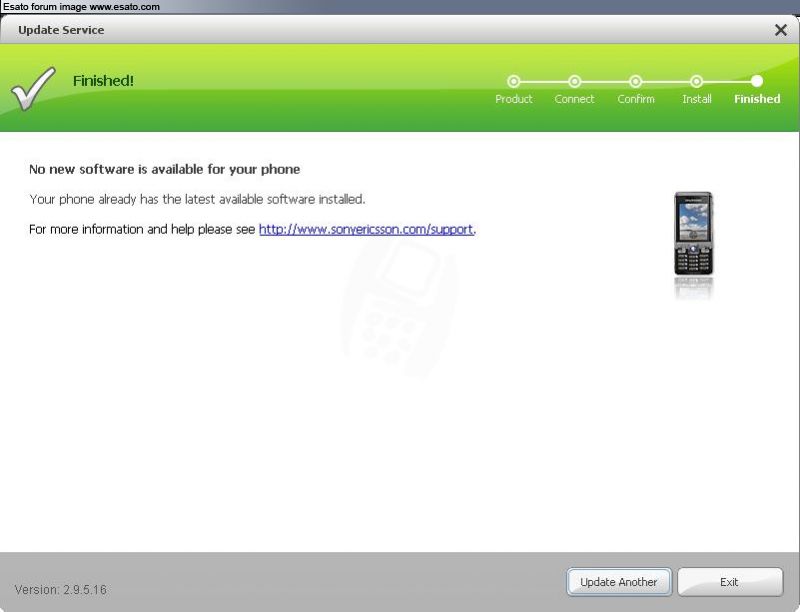Select the Product step label
The height and width of the screenshot is (612, 800).
point(513,99)
